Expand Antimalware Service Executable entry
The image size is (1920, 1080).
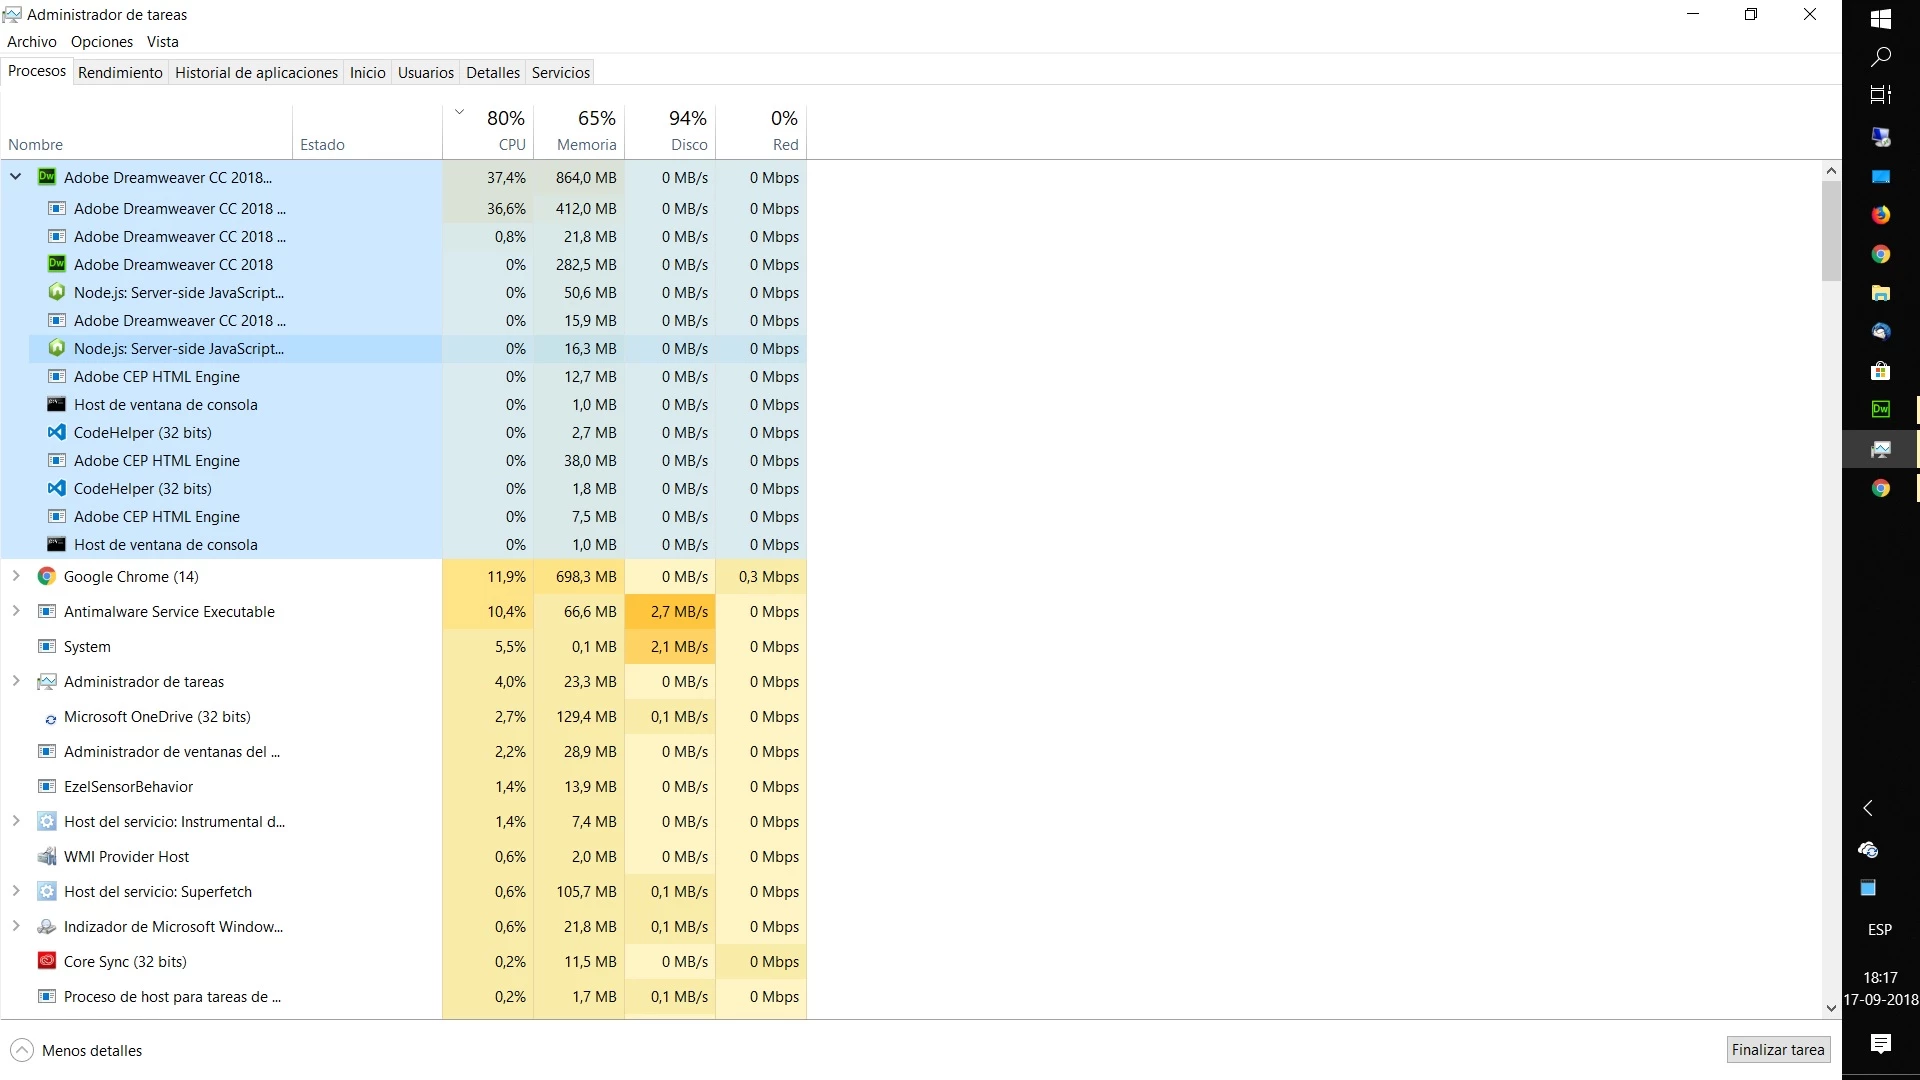click(16, 612)
